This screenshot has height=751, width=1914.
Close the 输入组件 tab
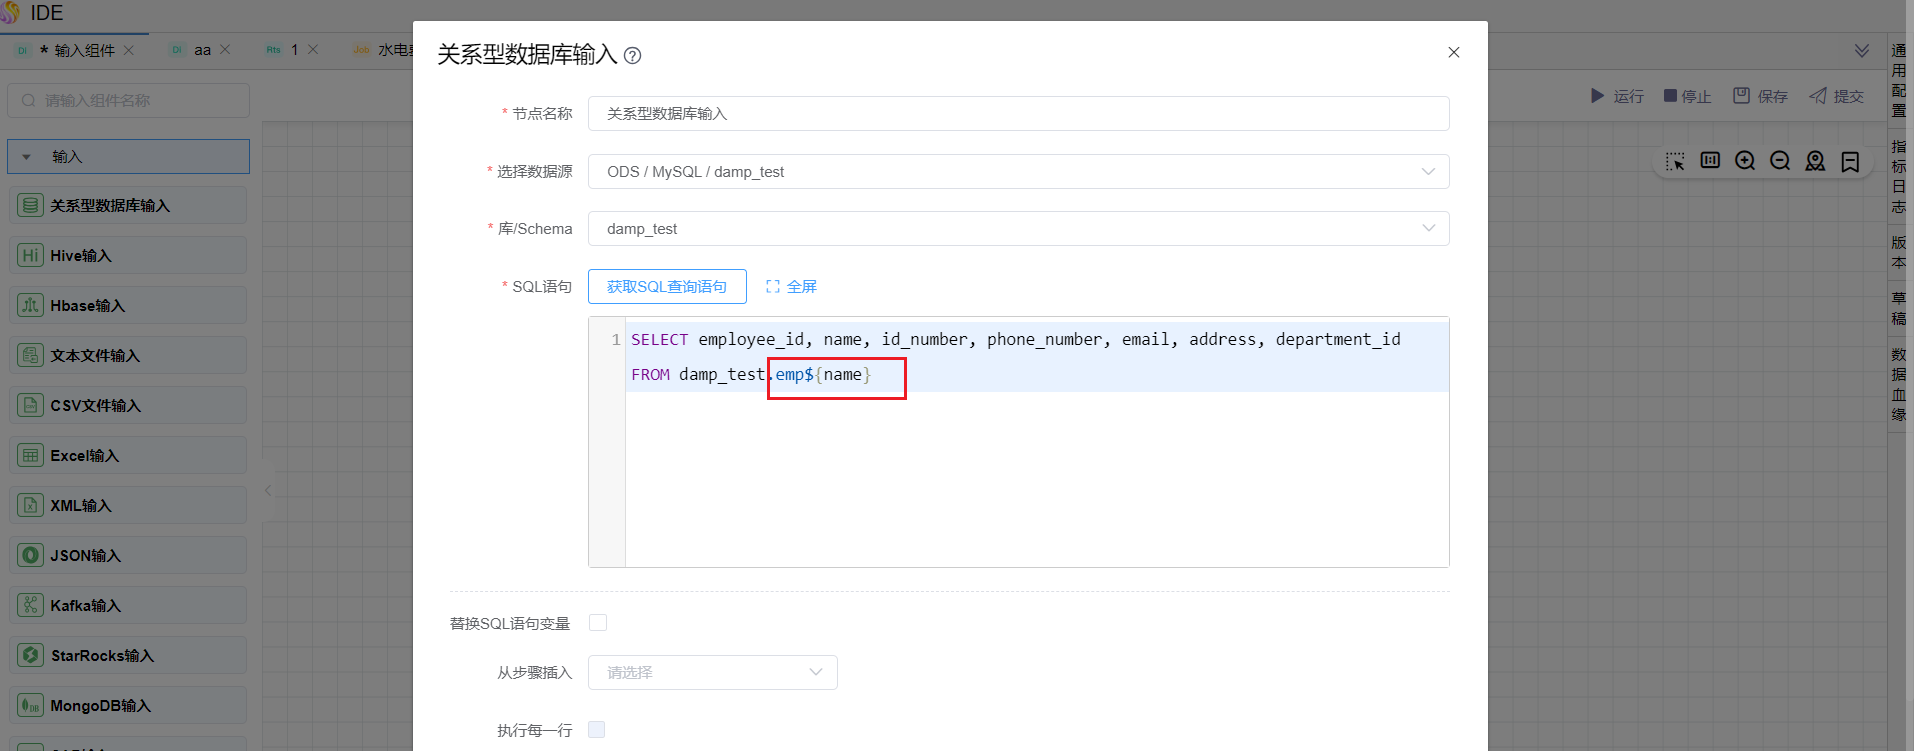click(129, 50)
